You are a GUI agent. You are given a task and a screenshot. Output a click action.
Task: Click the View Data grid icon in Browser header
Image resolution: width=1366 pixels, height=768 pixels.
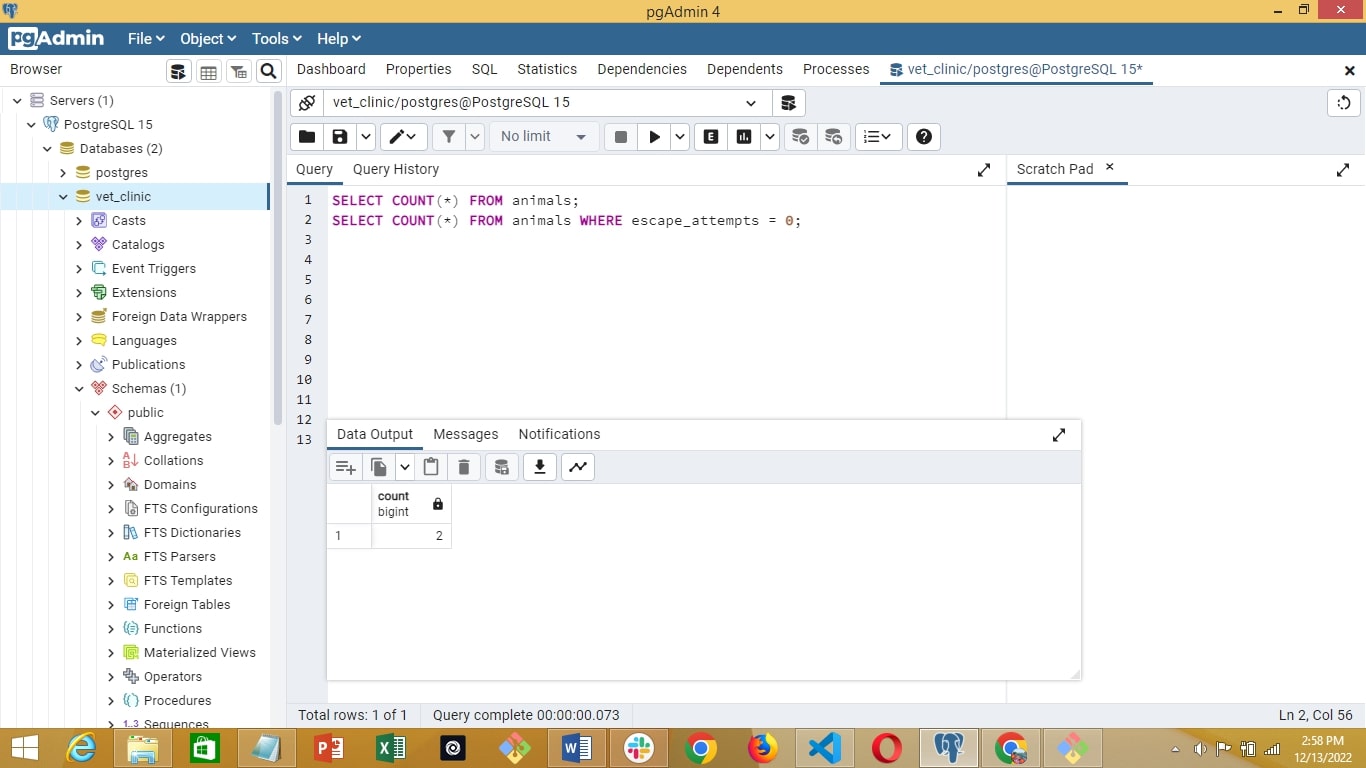(208, 71)
